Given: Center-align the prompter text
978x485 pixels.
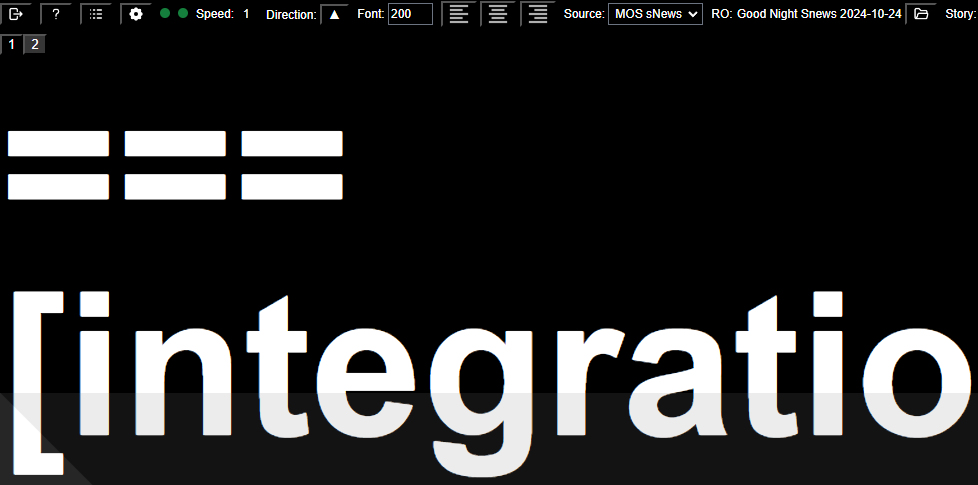Looking at the screenshot, I should tap(498, 14).
